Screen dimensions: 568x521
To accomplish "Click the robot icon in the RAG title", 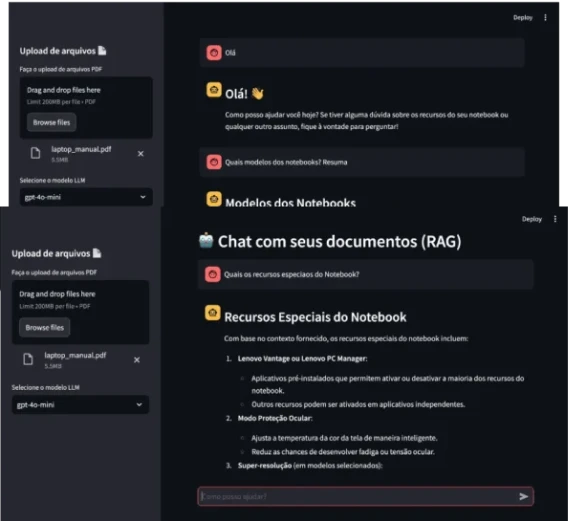I will click(206, 241).
